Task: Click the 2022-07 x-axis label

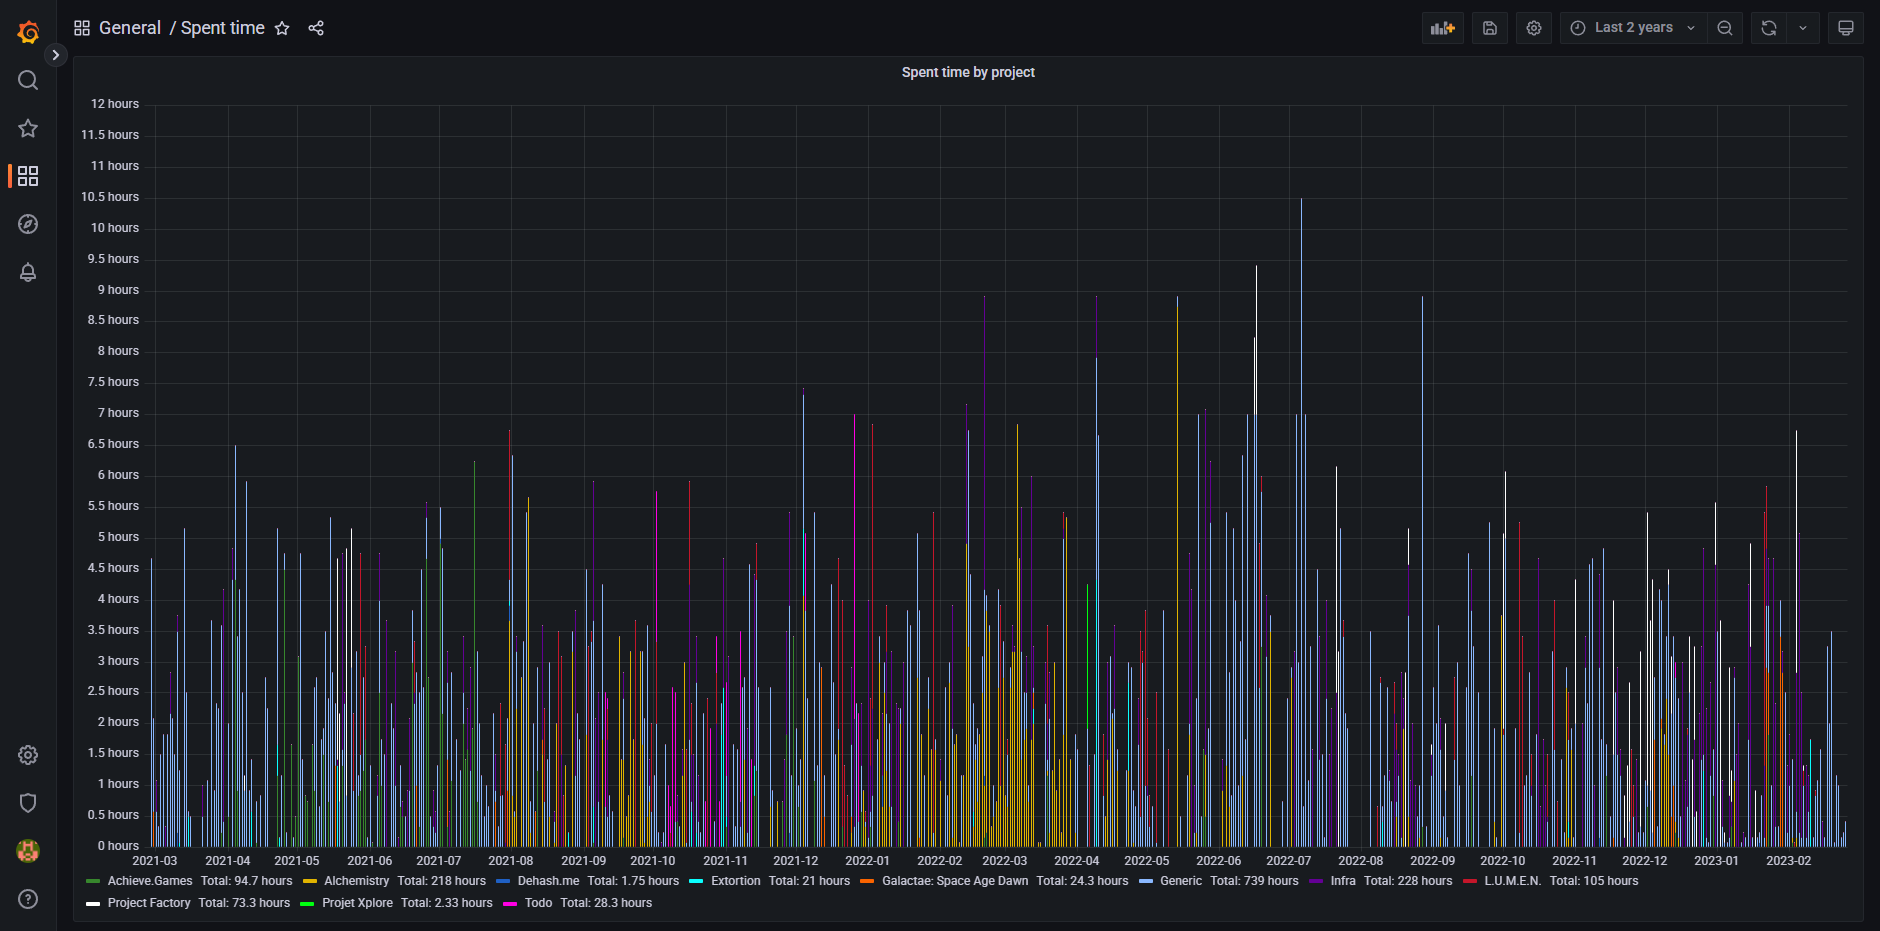Action: (1288, 861)
